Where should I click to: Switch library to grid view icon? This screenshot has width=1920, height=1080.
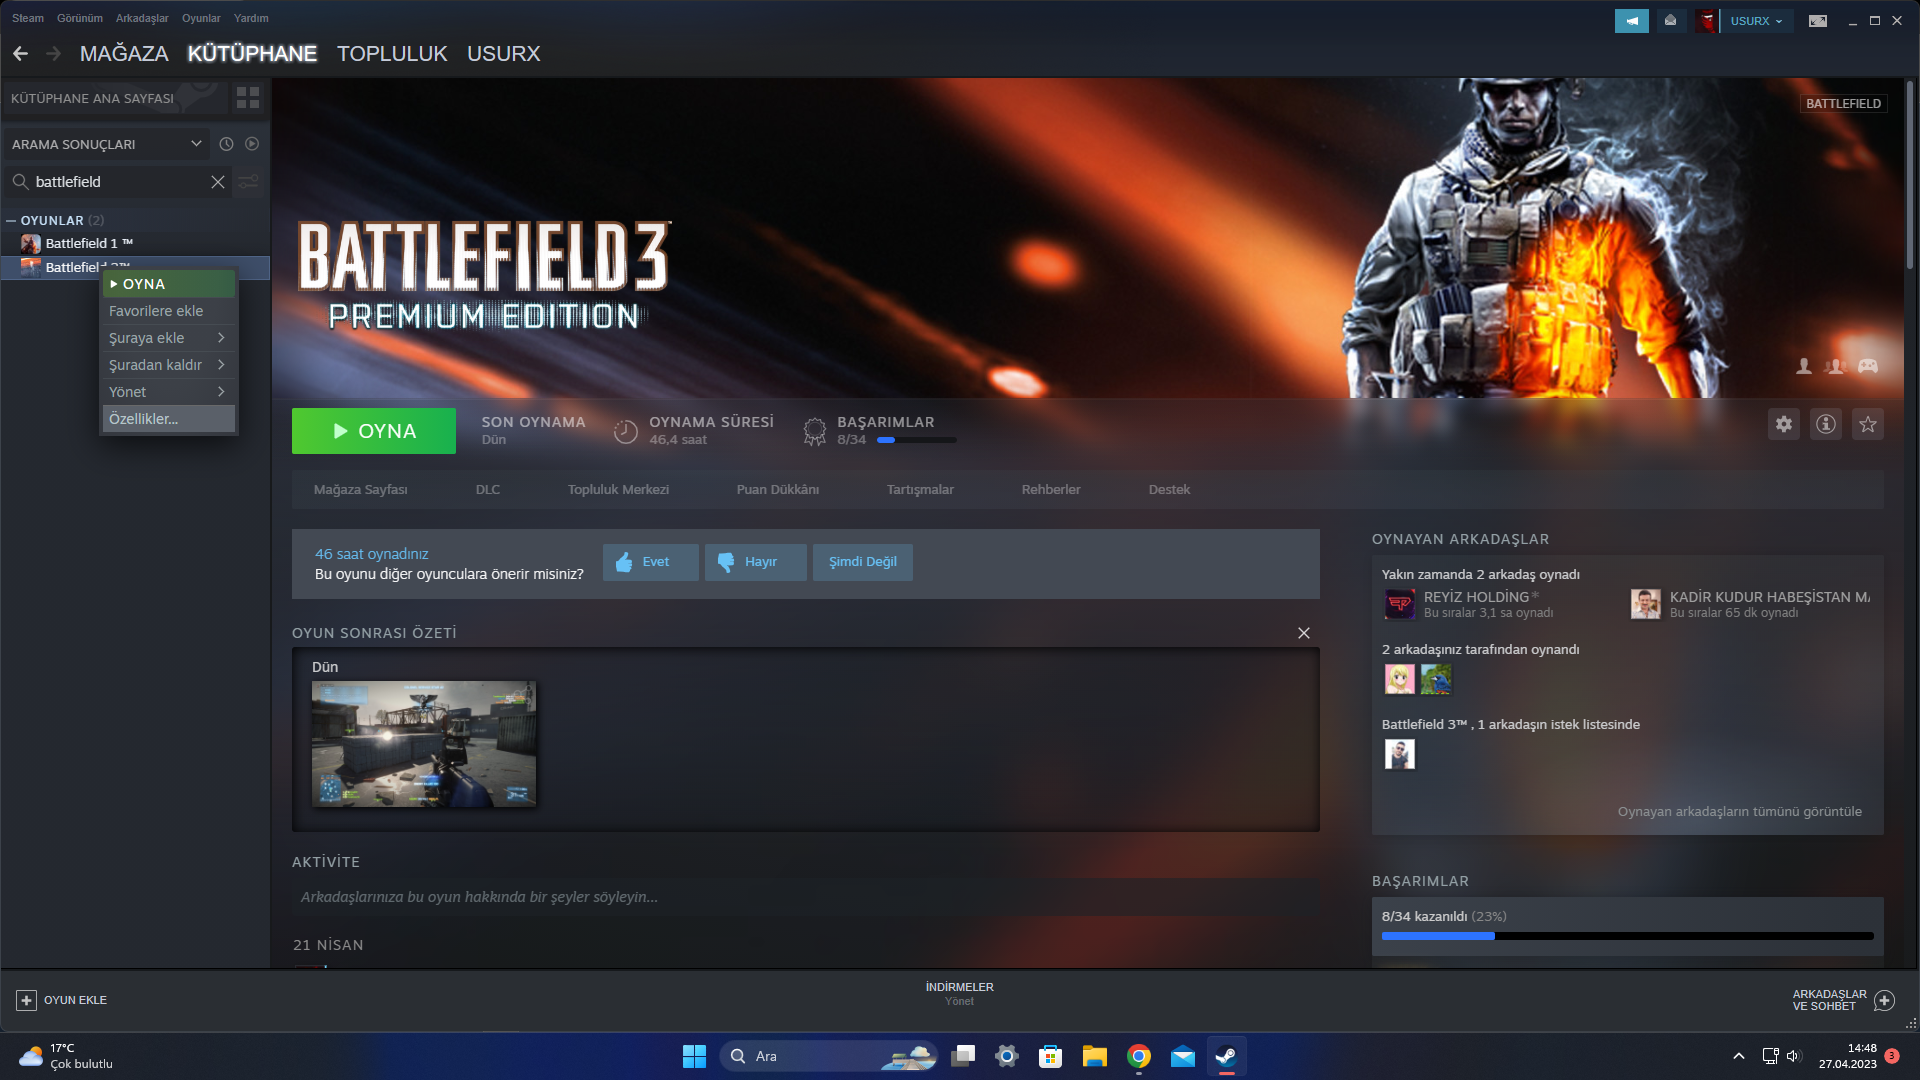point(248,98)
